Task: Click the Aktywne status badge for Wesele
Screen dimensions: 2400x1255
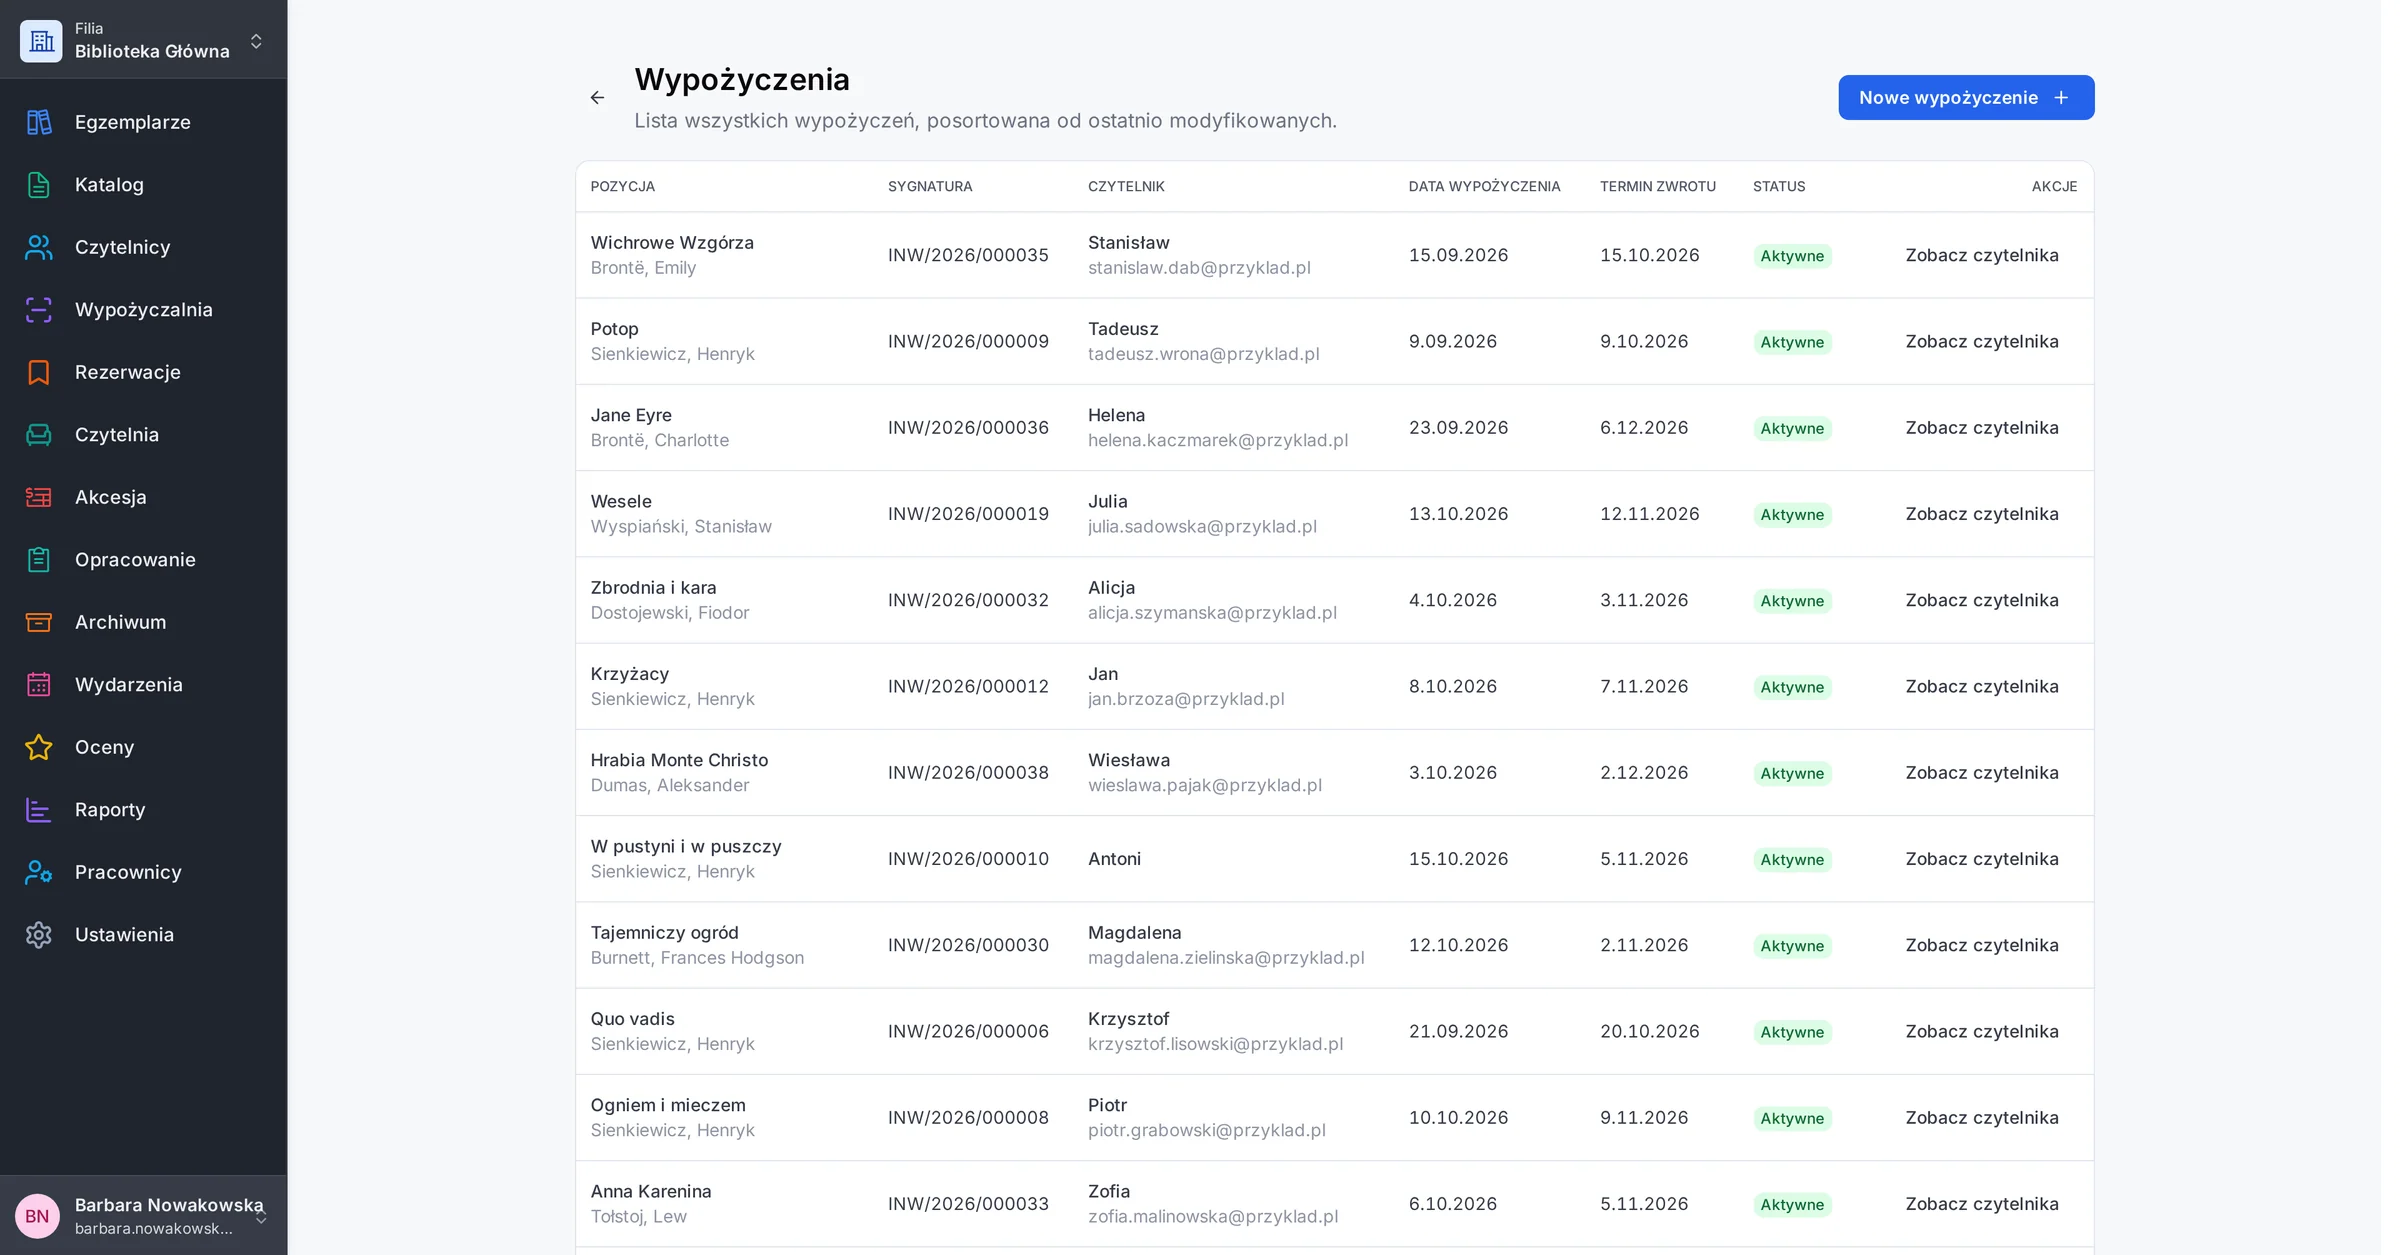Action: click(1792, 514)
